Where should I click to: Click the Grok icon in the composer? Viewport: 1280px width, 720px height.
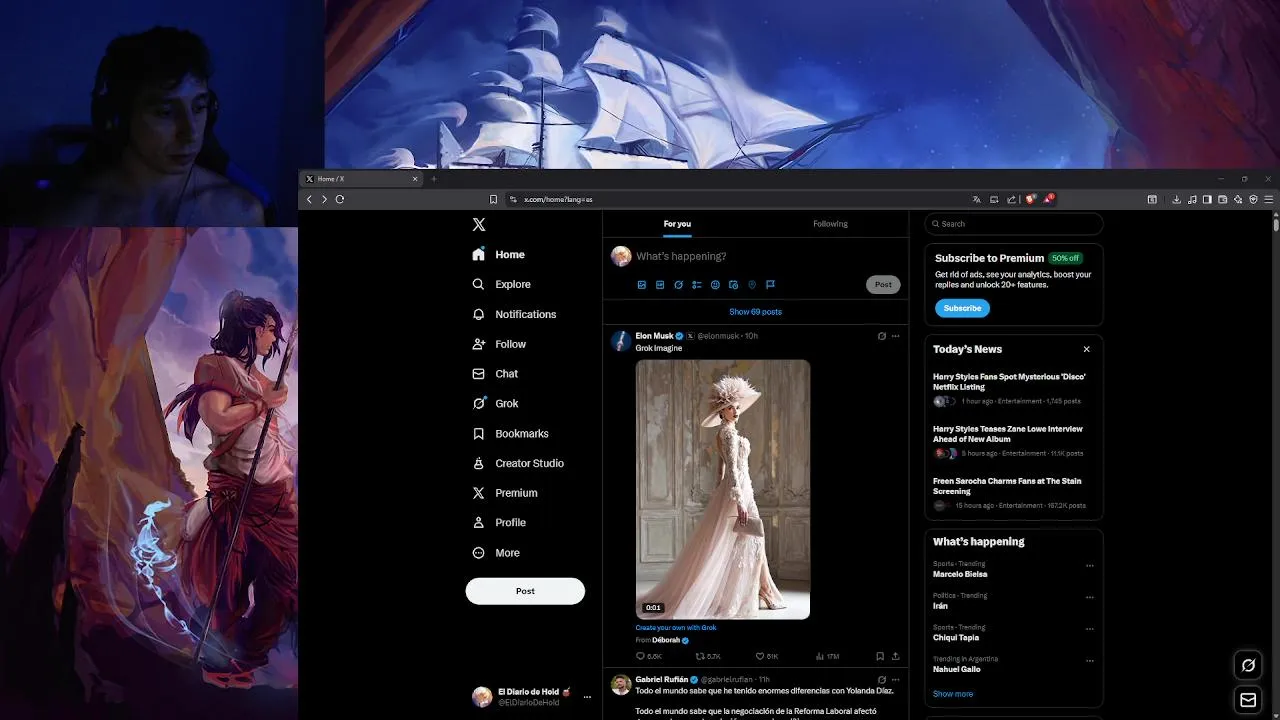pos(678,285)
